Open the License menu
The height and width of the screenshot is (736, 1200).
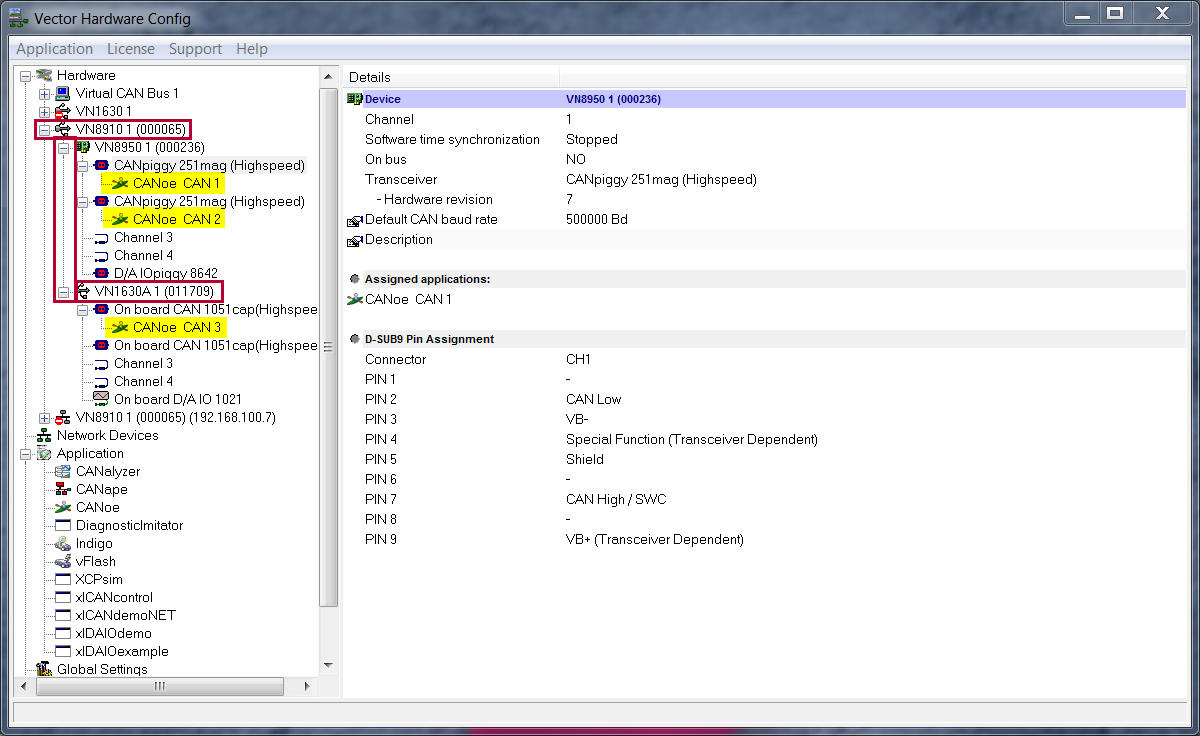click(x=131, y=49)
